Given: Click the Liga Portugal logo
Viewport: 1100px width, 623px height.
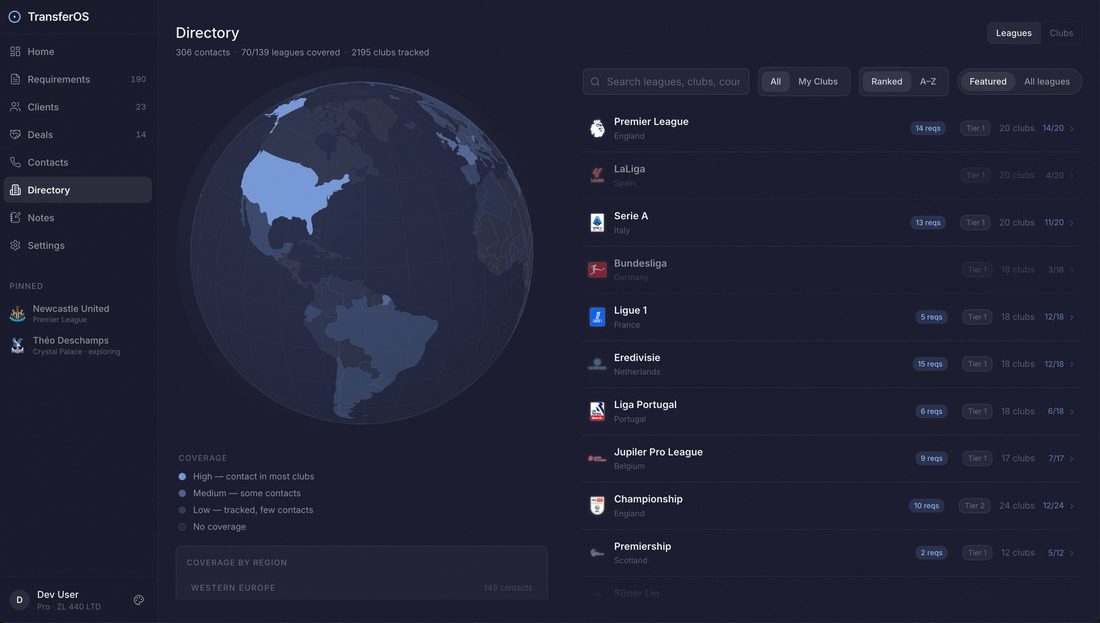Looking at the screenshot, I should click(597, 411).
